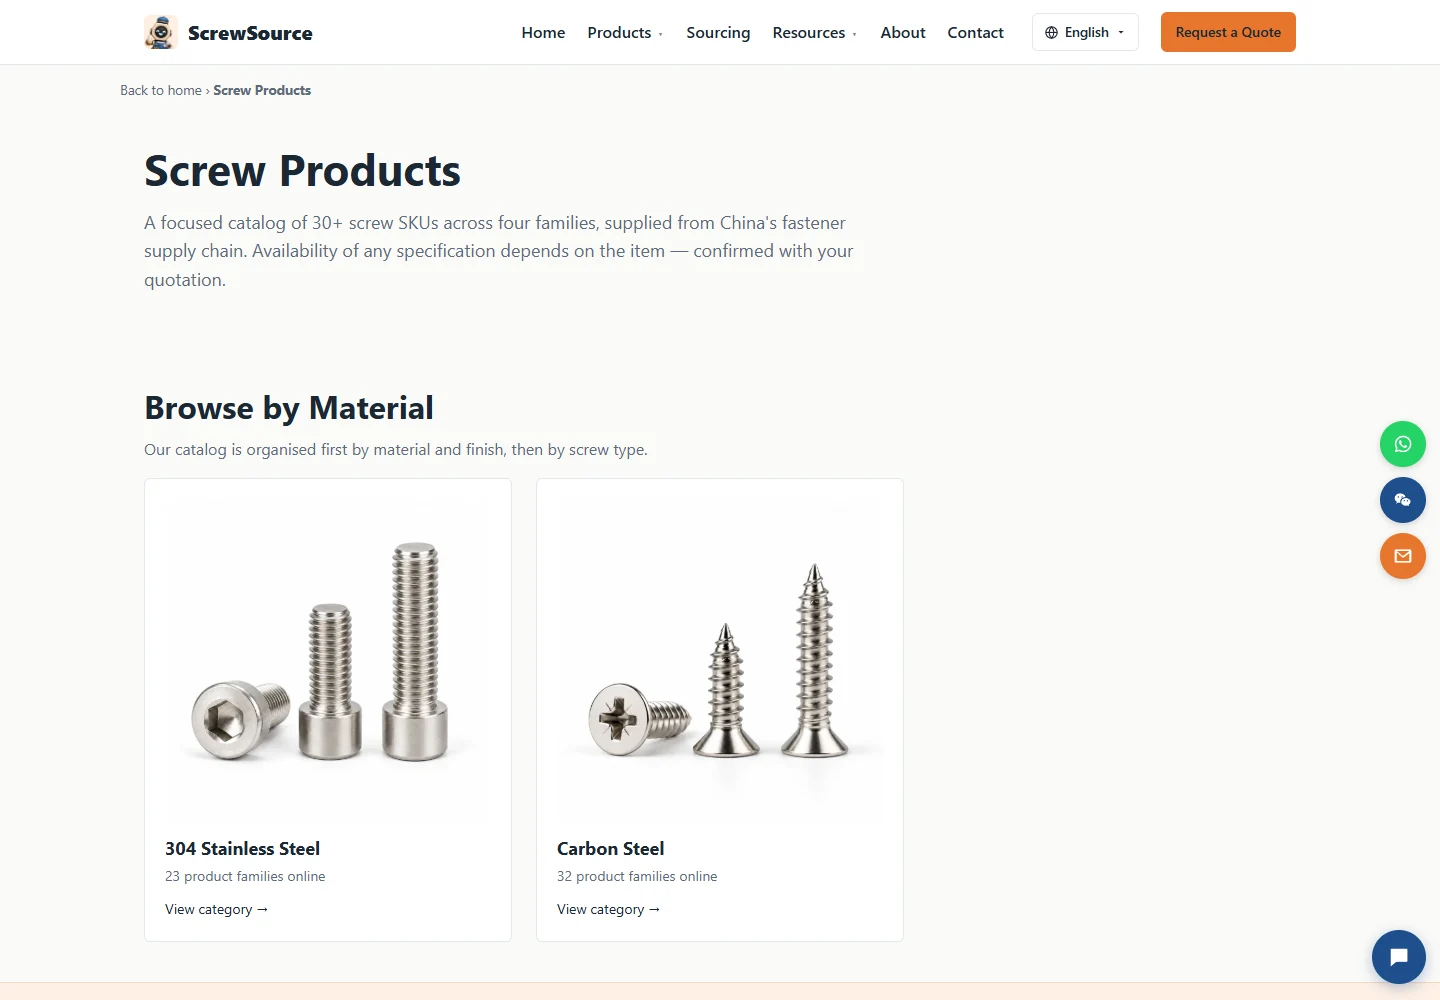Screen dimensions: 1440x1000
Task: Click the Screw Products page heading
Action: tap(302, 171)
